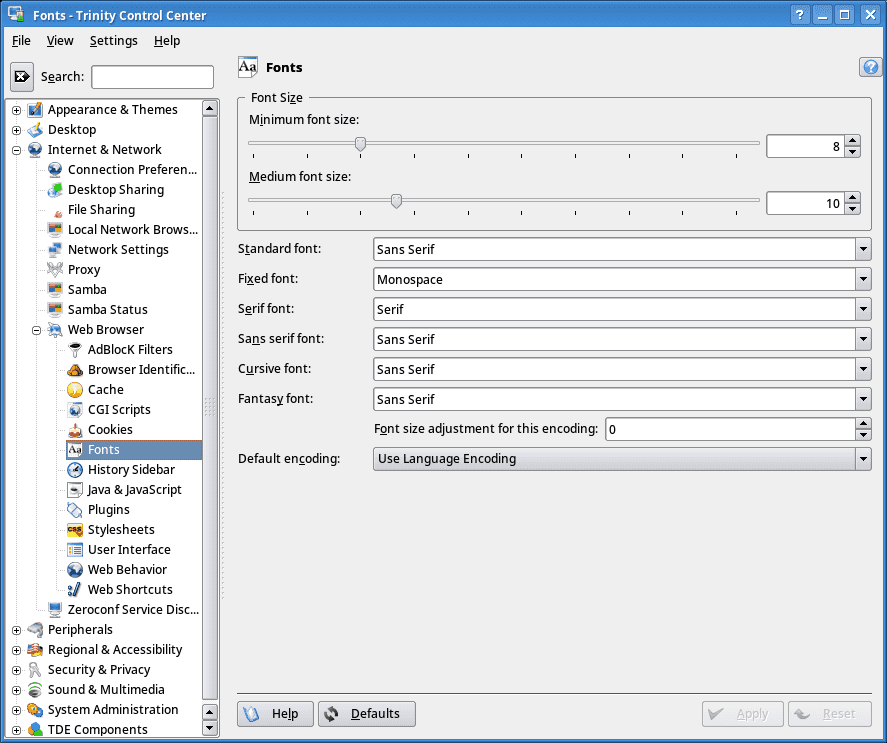Click the font size adjustment value field

point(730,429)
